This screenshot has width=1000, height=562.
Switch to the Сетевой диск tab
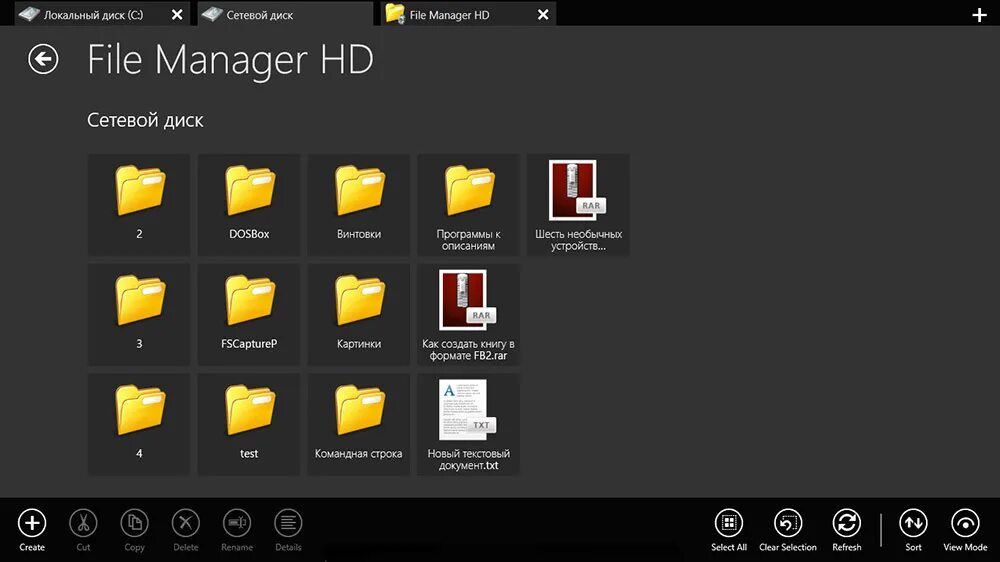[285, 14]
